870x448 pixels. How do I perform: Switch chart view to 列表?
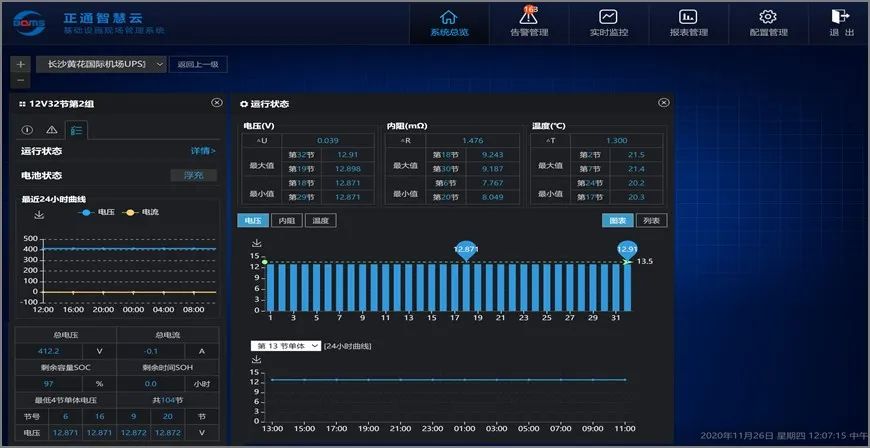(651, 220)
